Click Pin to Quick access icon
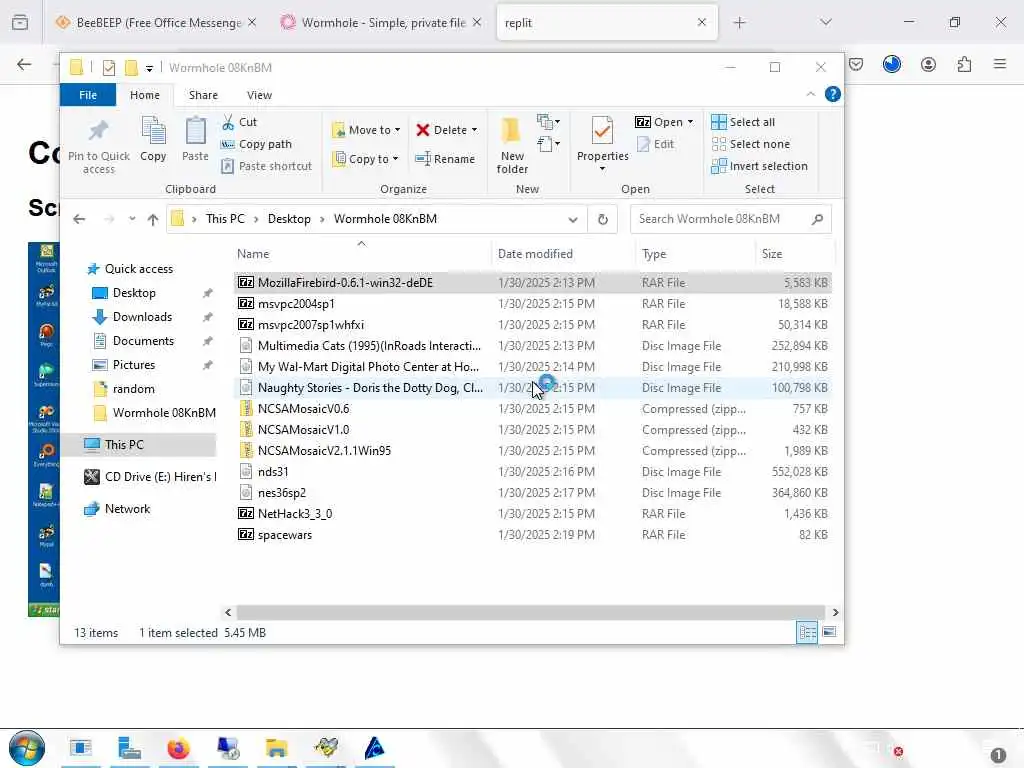This screenshot has width=1024, height=768. point(99,131)
